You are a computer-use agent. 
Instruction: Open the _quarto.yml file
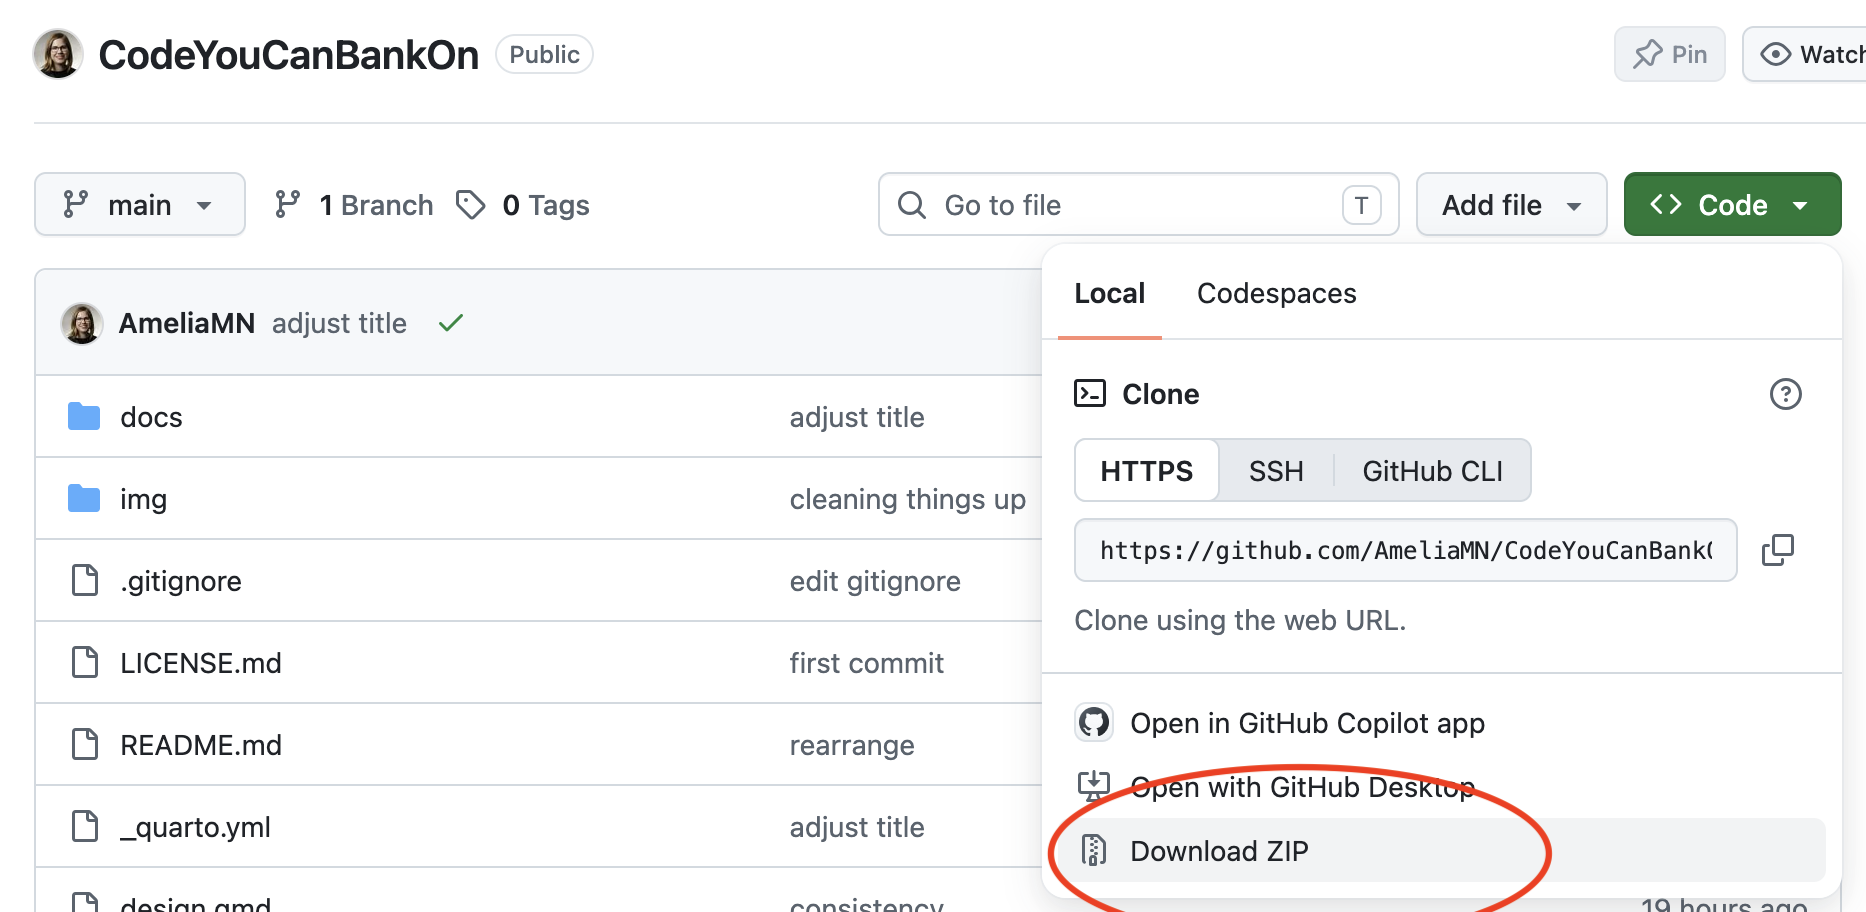click(x=195, y=827)
